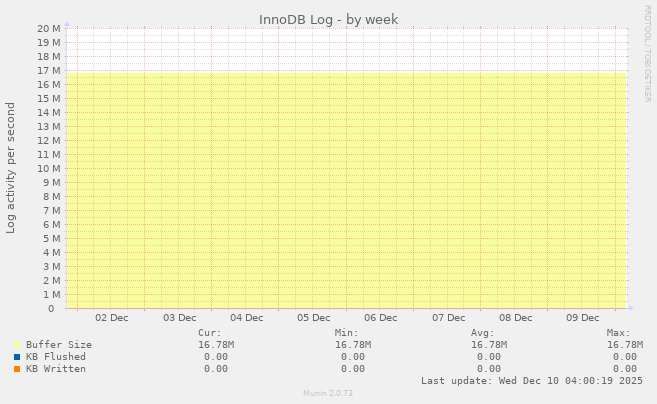This screenshot has height=404, width=657.
Task: Click the 'Avg:' column header
Action: (x=482, y=333)
